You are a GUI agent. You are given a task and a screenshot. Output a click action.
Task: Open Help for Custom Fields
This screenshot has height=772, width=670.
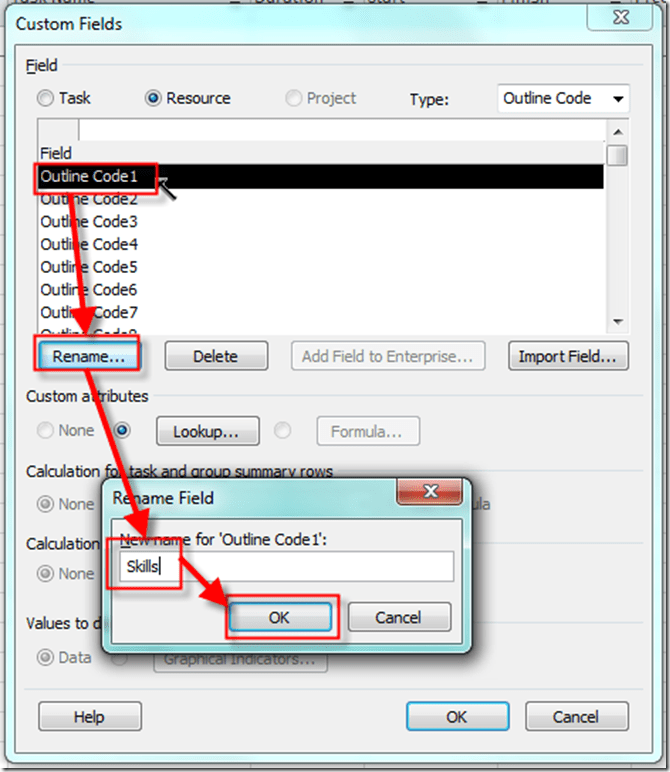click(x=89, y=716)
